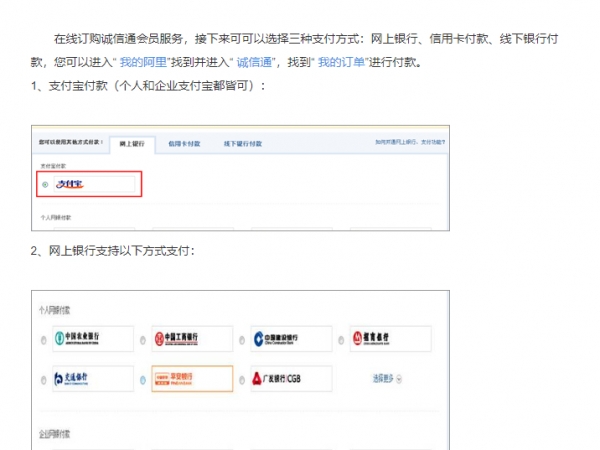Choose the ICBC (中国工商银行) bank logo
600x450 pixels.
pyautogui.click(x=191, y=339)
